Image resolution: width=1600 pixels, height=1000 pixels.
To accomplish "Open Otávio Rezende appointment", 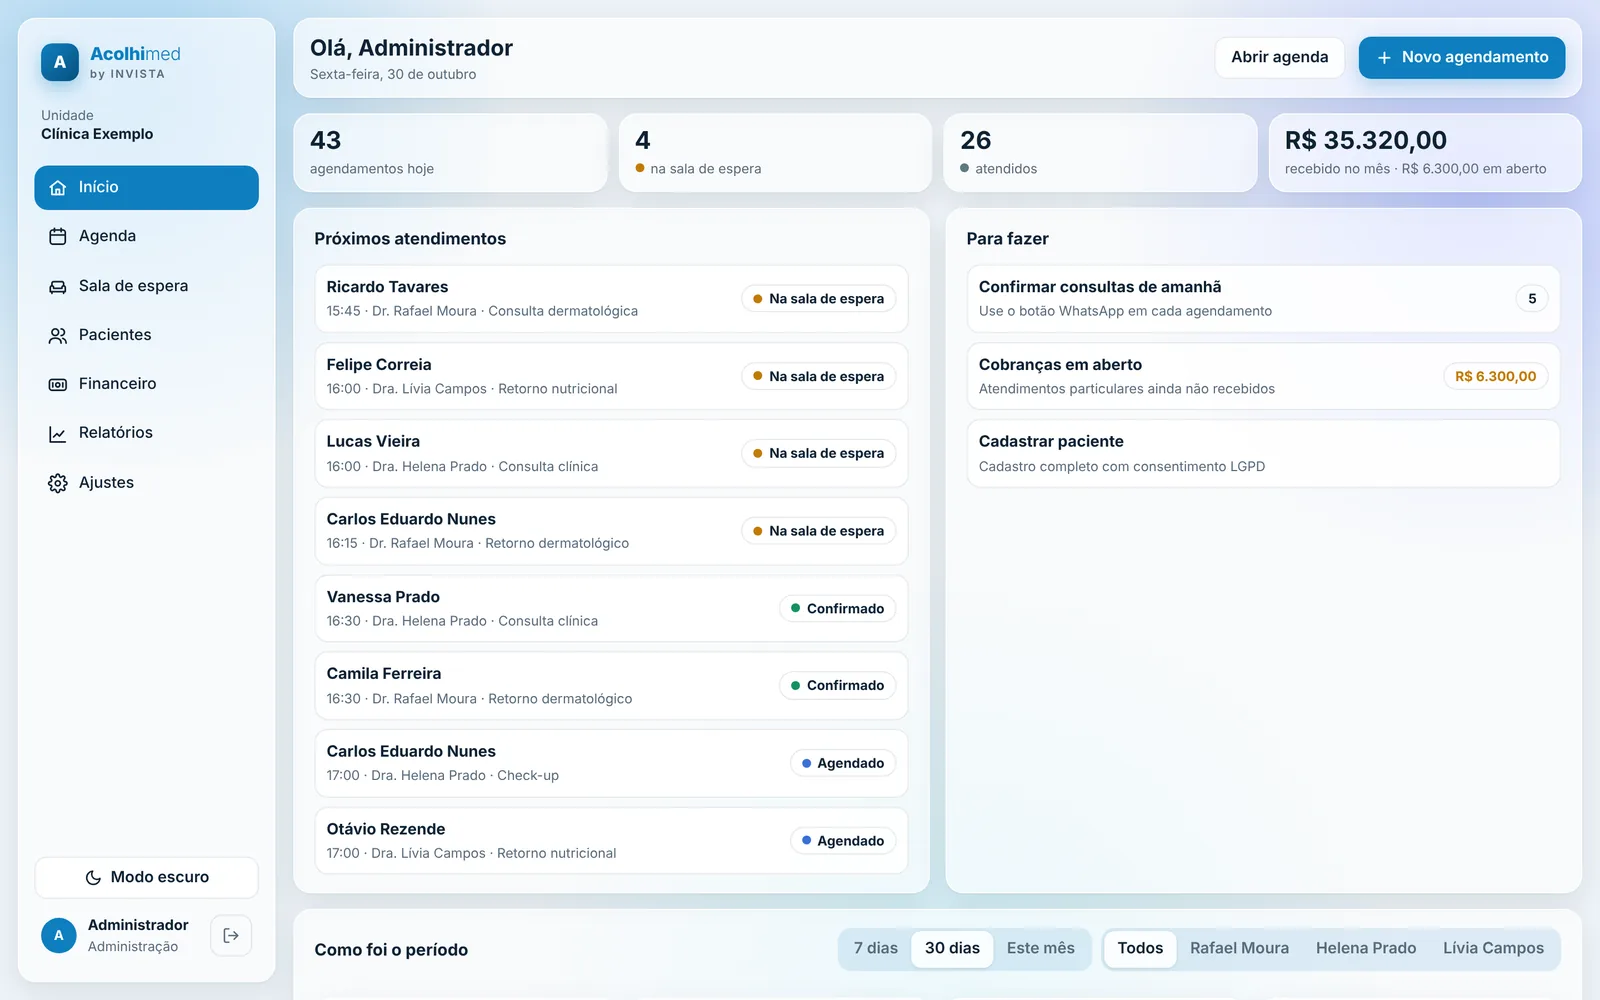I will pos(611,841).
